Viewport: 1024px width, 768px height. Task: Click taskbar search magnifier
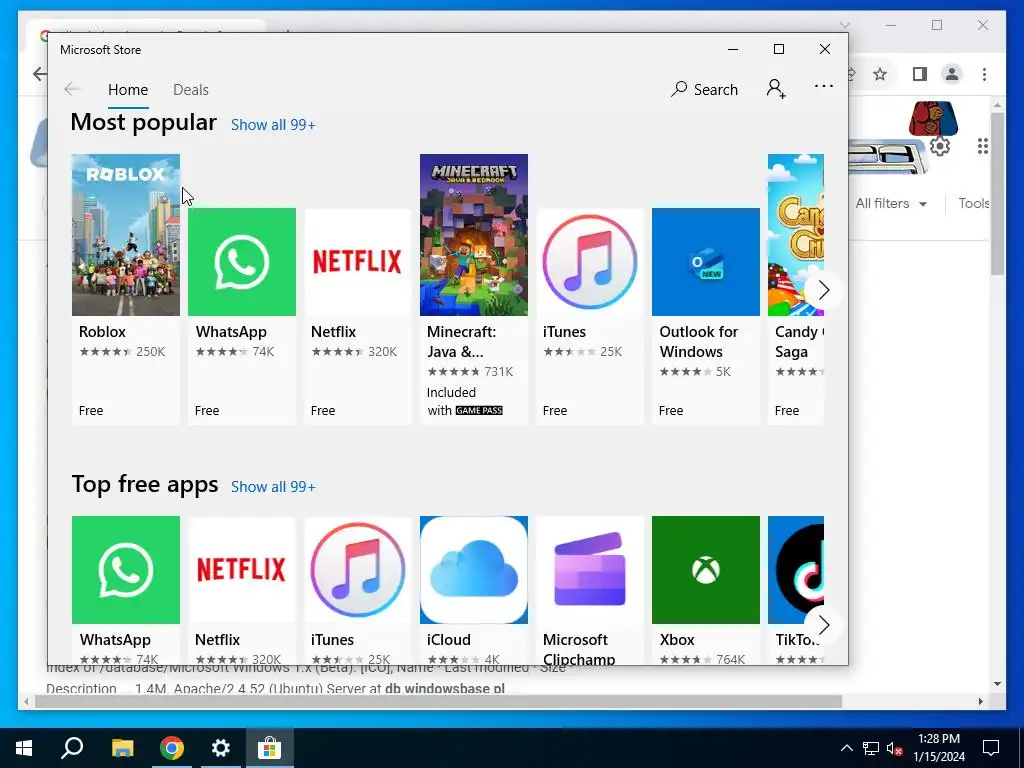coord(72,748)
